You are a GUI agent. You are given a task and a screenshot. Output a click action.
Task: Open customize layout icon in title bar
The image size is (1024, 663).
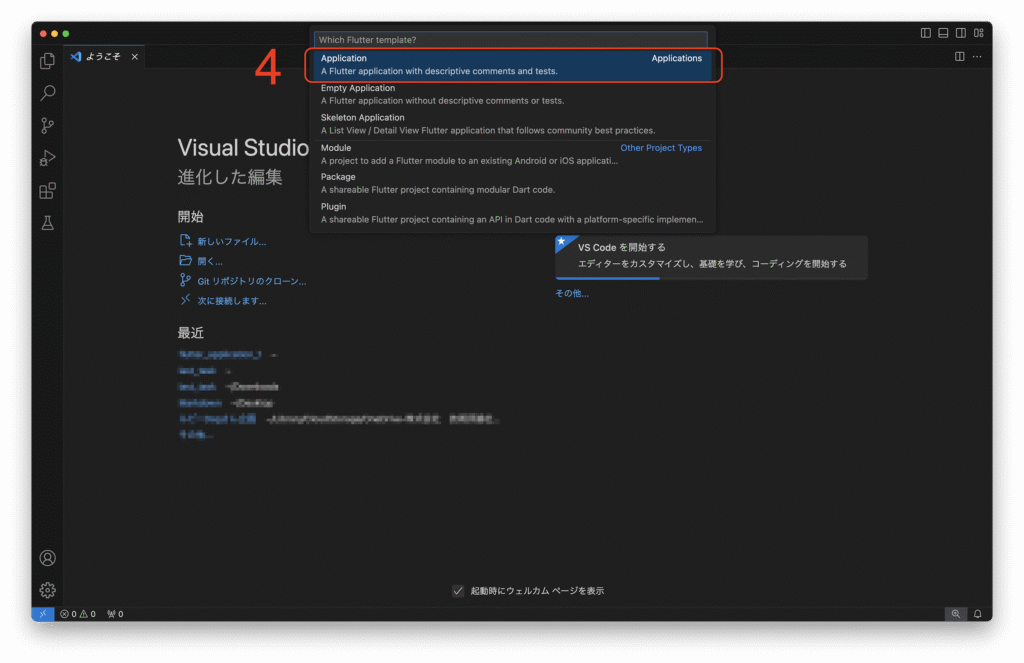(978, 33)
